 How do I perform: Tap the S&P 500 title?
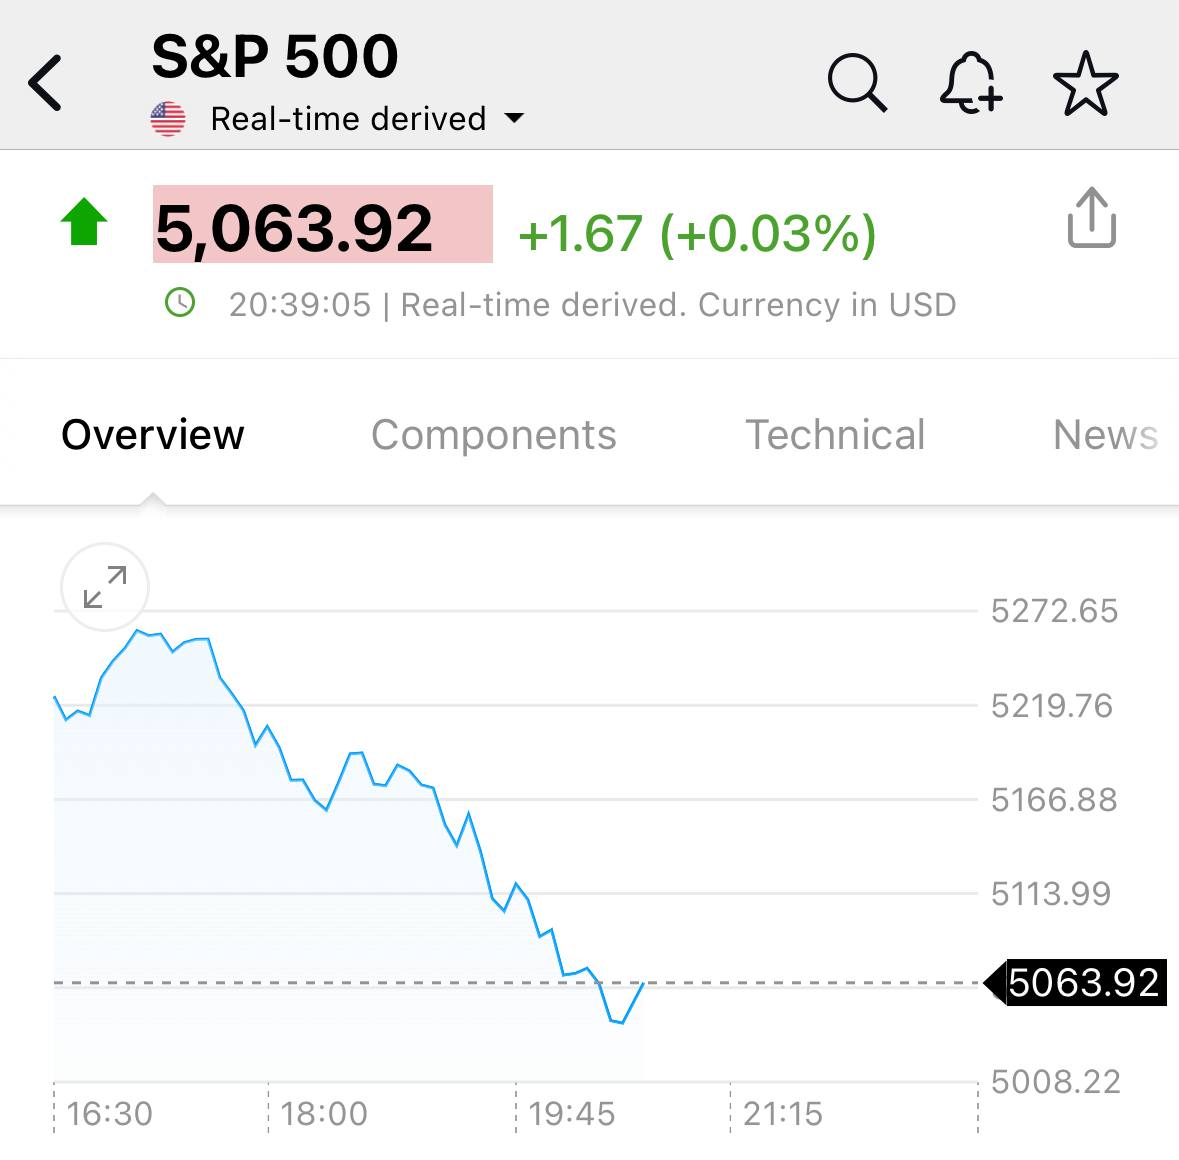(x=275, y=57)
